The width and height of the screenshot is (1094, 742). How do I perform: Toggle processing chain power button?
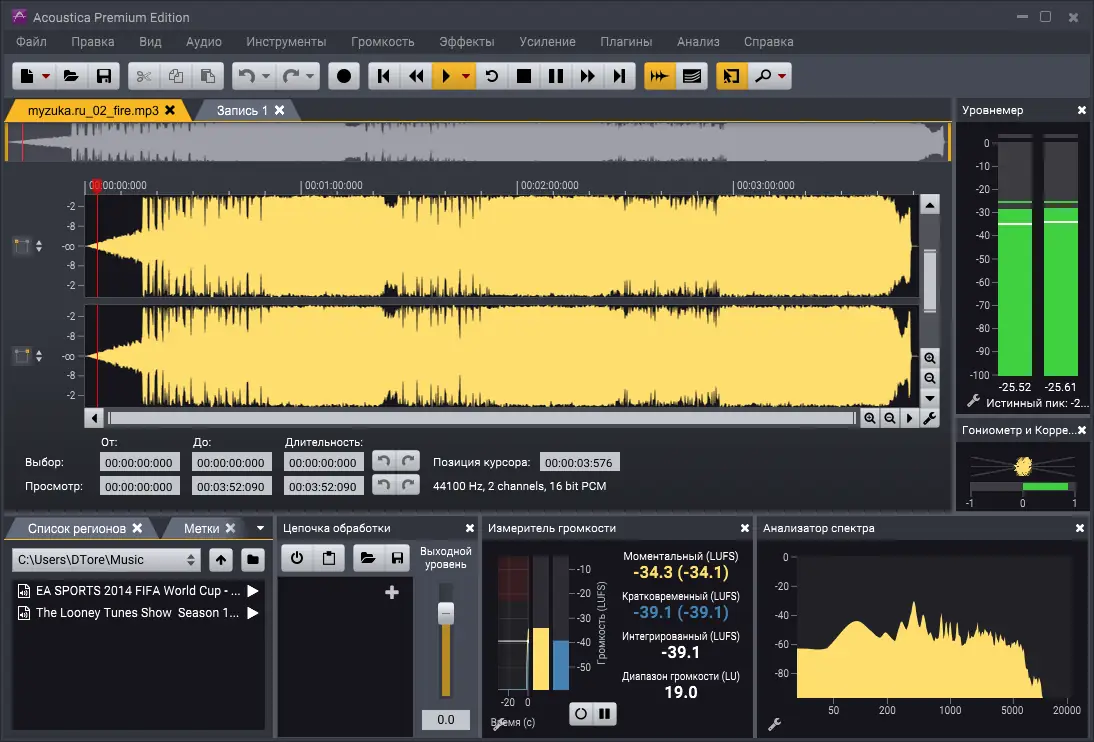click(297, 558)
